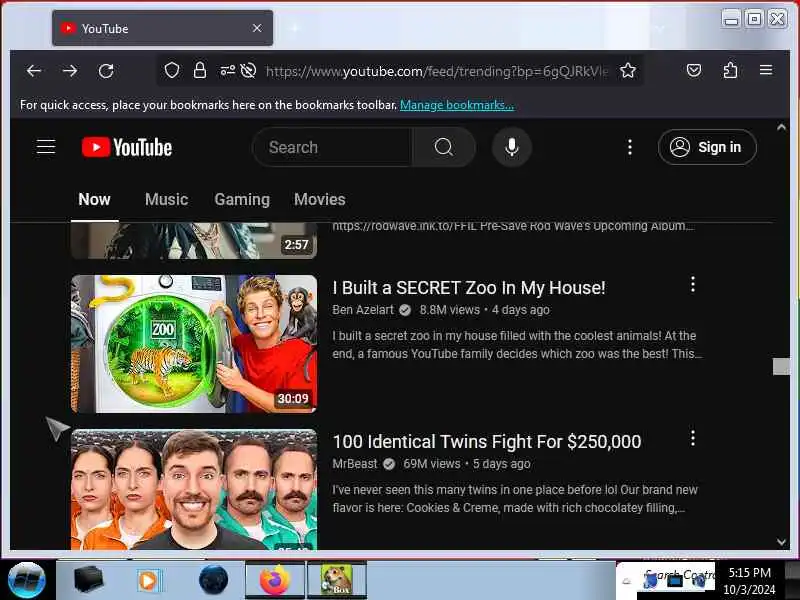This screenshot has height=600, width=800.
Task: Open the Windows Start orb
Action: coord(27,580)
